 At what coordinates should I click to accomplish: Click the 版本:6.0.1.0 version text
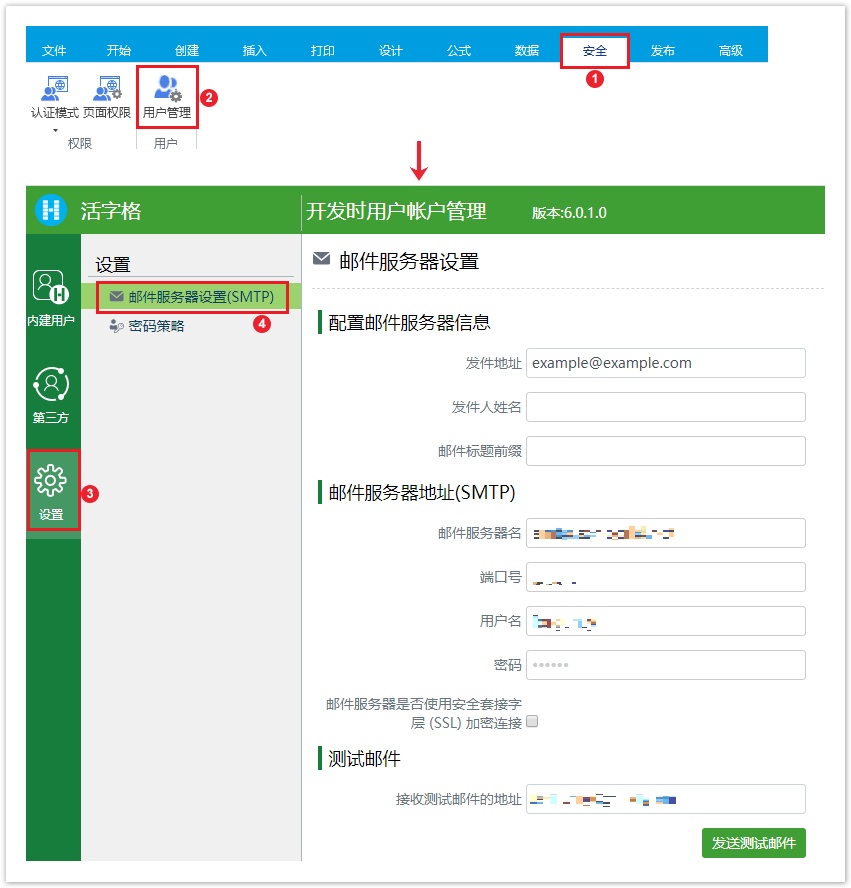click(569, 213)
